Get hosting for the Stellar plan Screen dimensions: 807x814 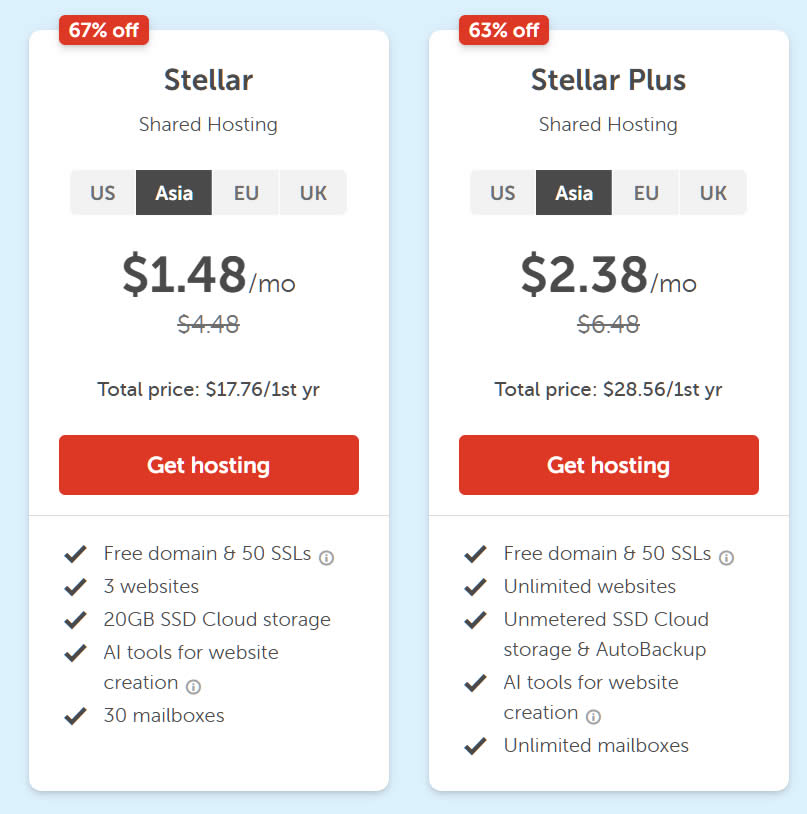[209, 465]
